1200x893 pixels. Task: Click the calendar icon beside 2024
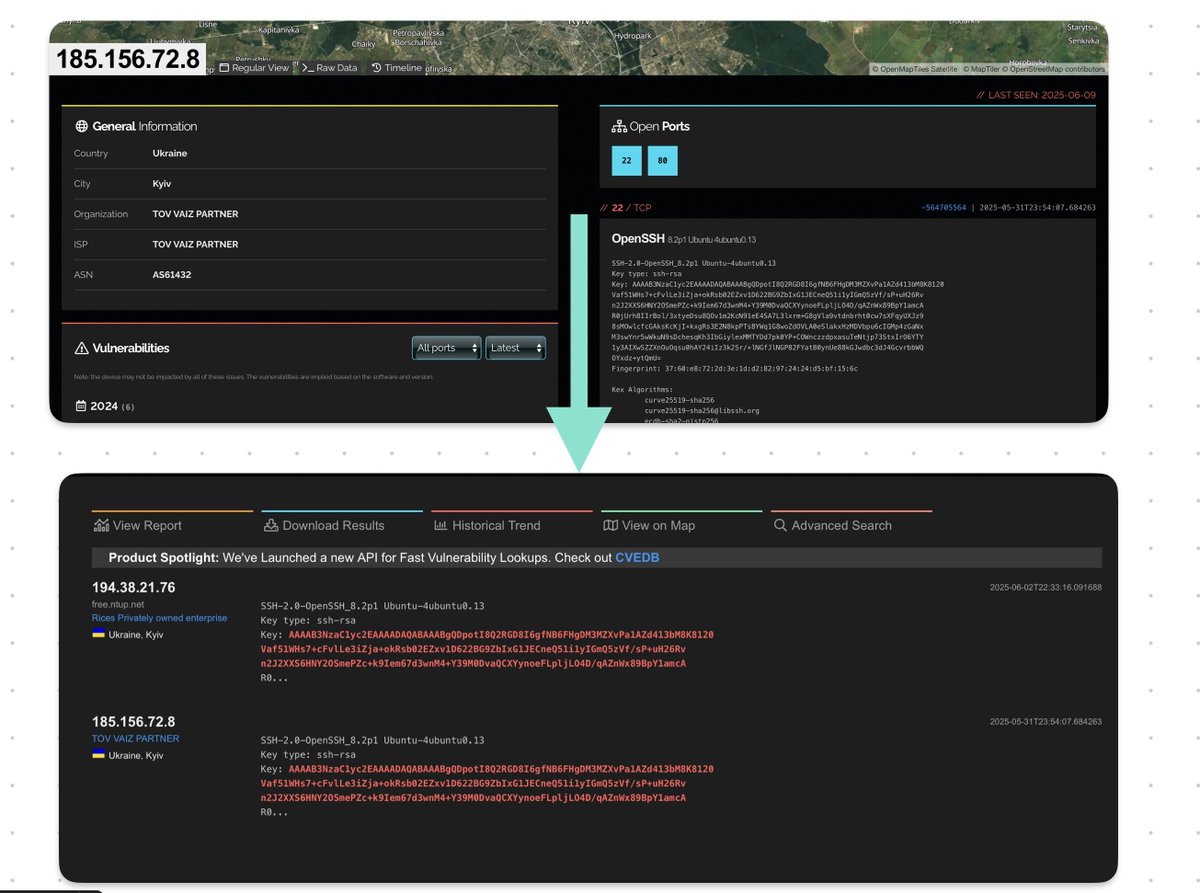(x=81, y=406)
